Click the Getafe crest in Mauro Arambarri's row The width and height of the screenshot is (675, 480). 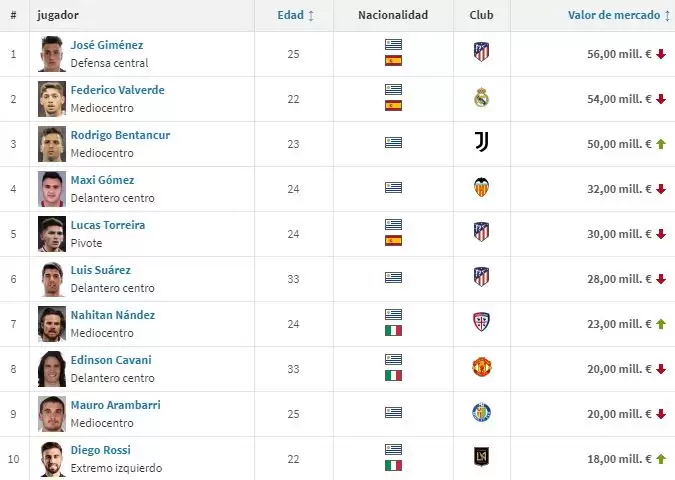coord(481,412)
